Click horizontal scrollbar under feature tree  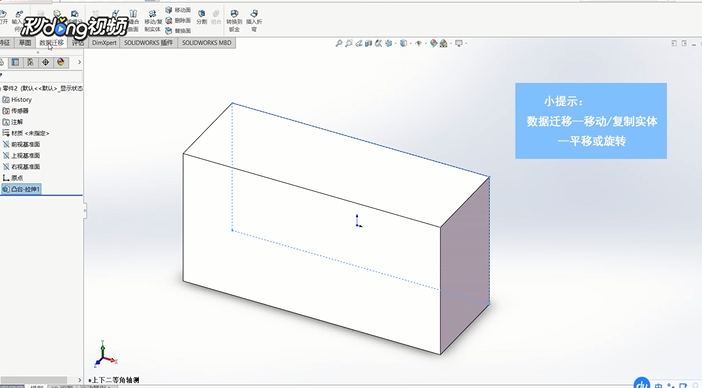coord(34,380)
